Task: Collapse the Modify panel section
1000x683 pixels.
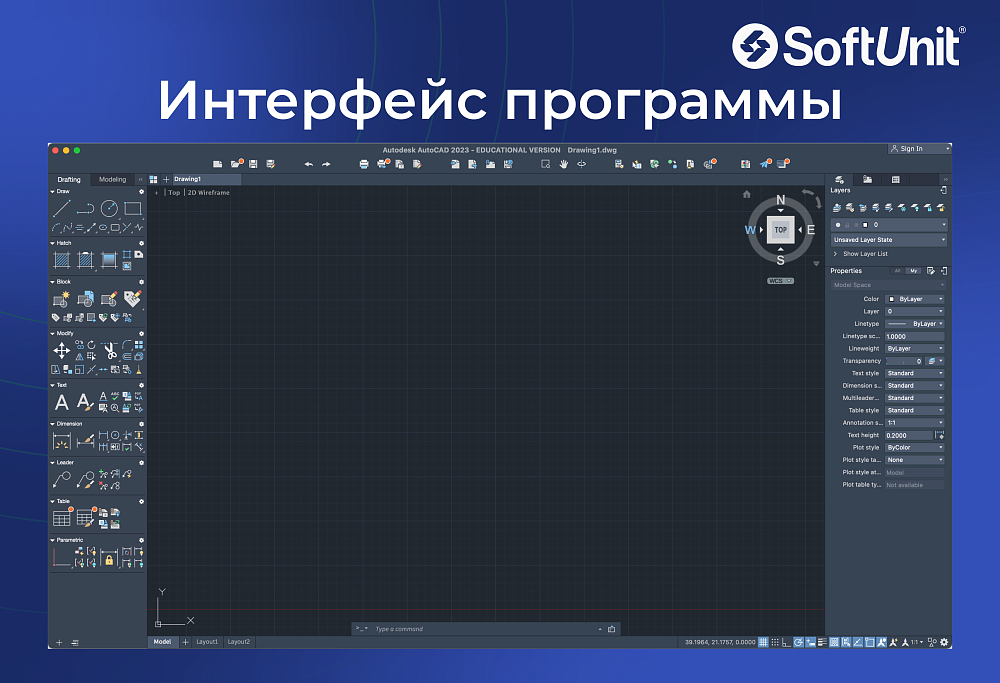Action: pyautogui.click(x=52, y=334)
